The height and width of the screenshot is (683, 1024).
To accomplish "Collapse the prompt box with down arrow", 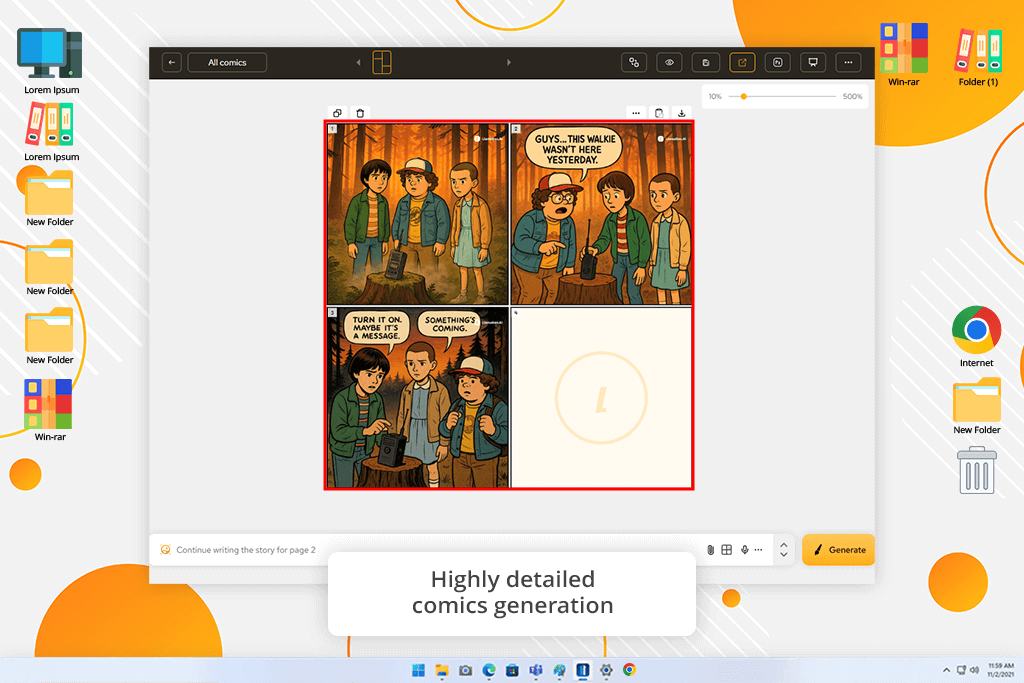I will pyautogui.click(x=784, y=555).
